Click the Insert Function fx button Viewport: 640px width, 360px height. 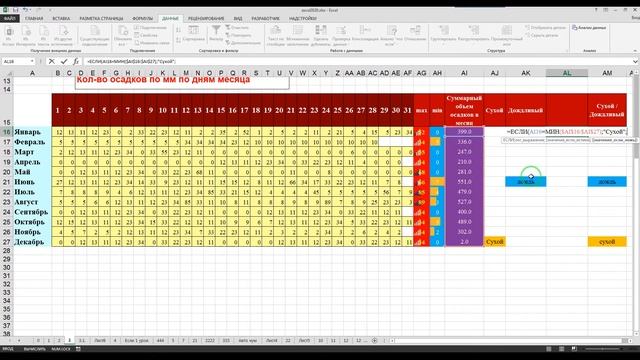(x=76, y=61)
